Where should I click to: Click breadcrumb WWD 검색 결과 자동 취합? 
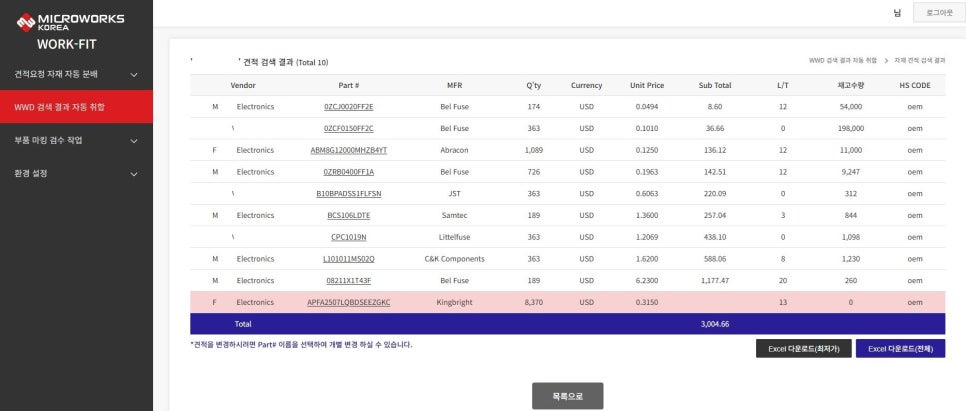[843, 60]
